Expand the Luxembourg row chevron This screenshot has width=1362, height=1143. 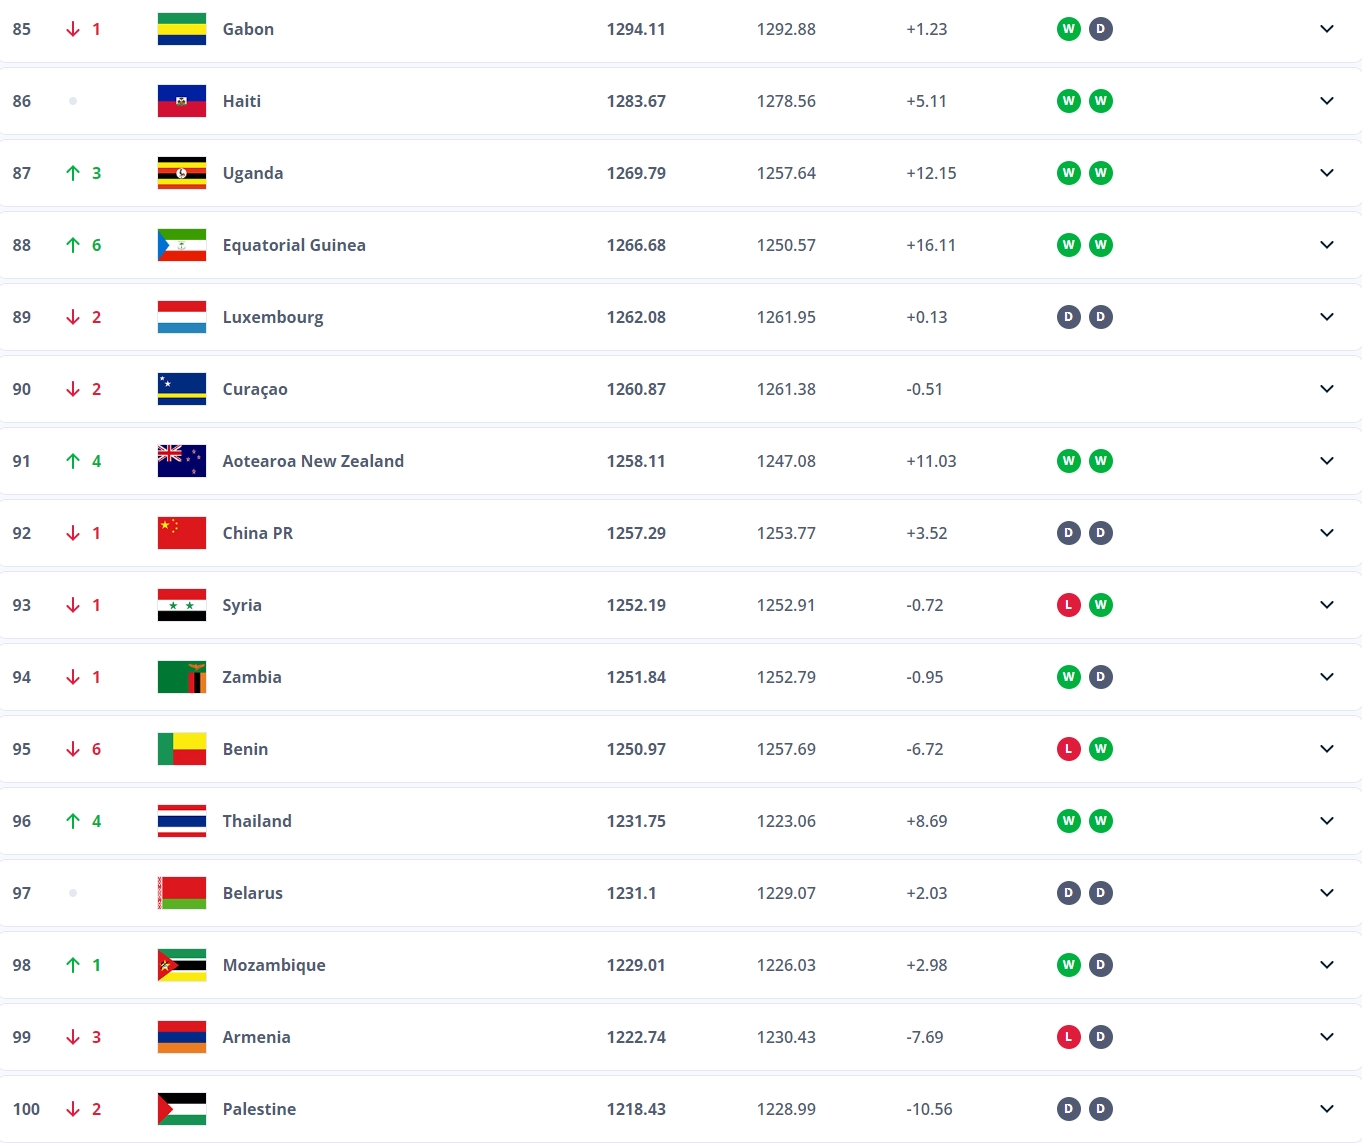point(1327,317)
